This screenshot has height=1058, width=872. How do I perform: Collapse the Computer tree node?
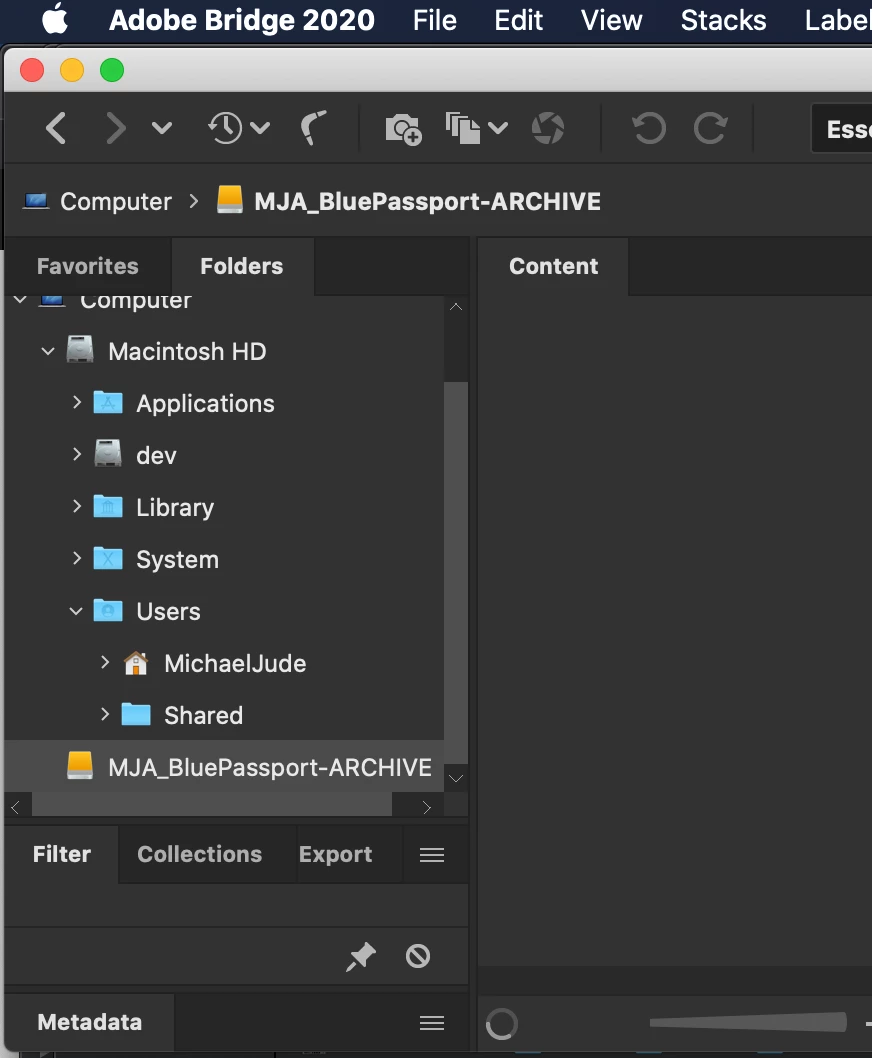pyautogui.click(x=21, y=299)
